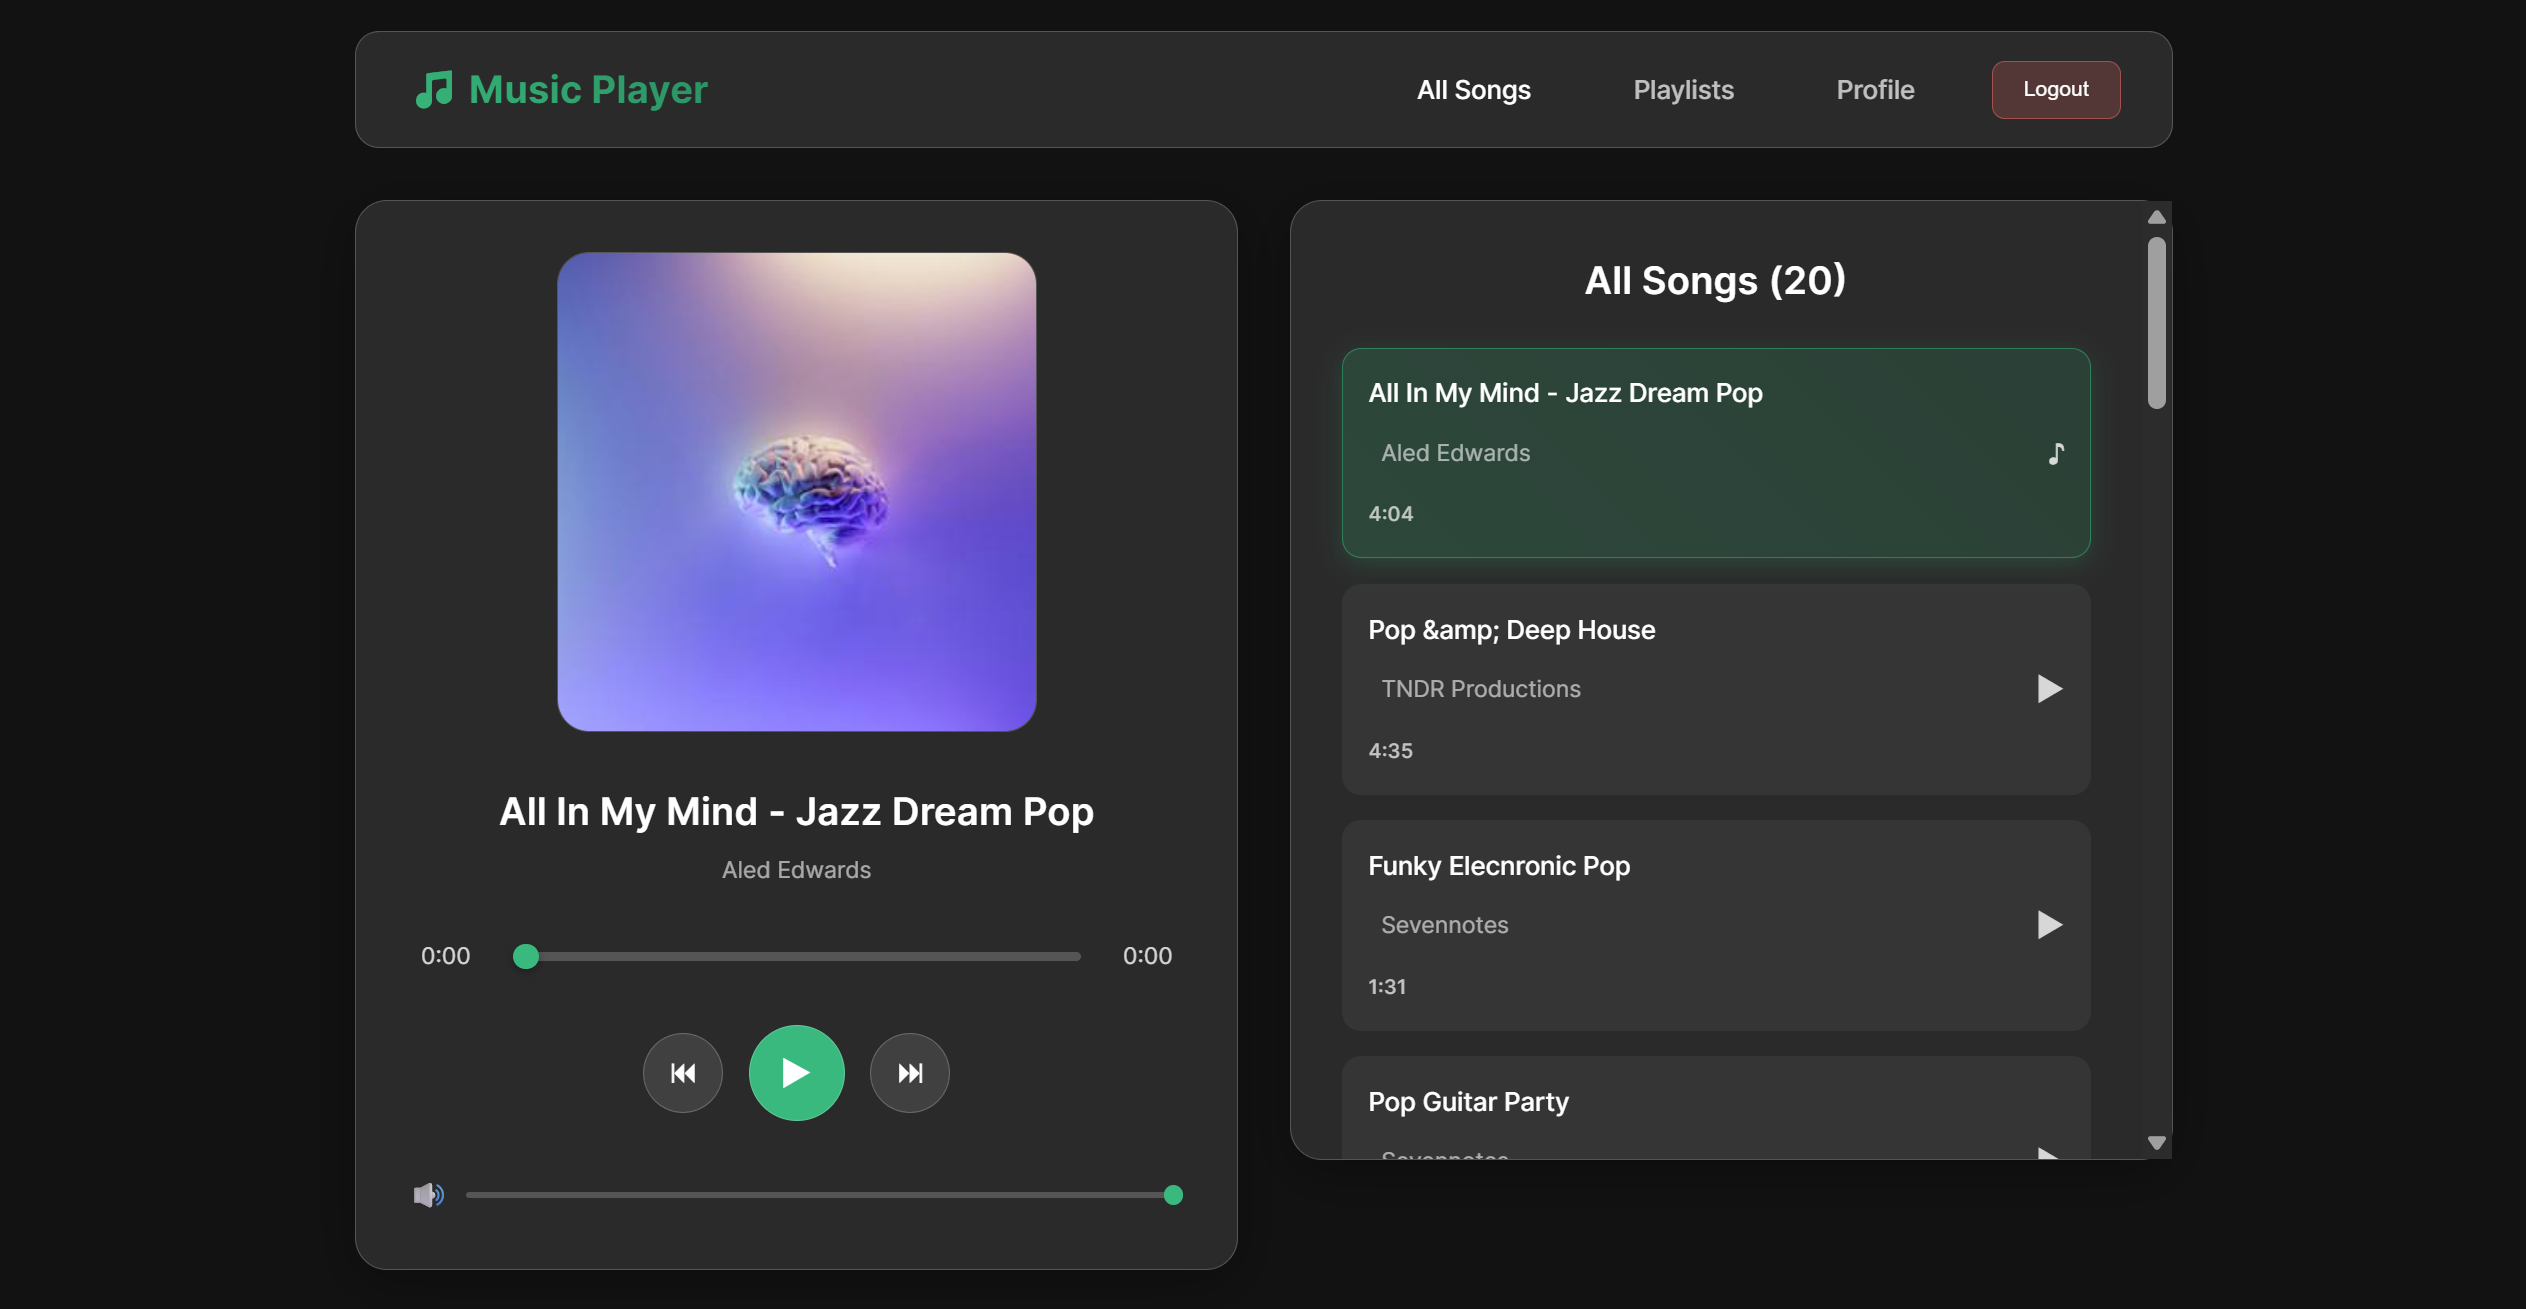Go back to the previous track

[x=683, y=1072]
